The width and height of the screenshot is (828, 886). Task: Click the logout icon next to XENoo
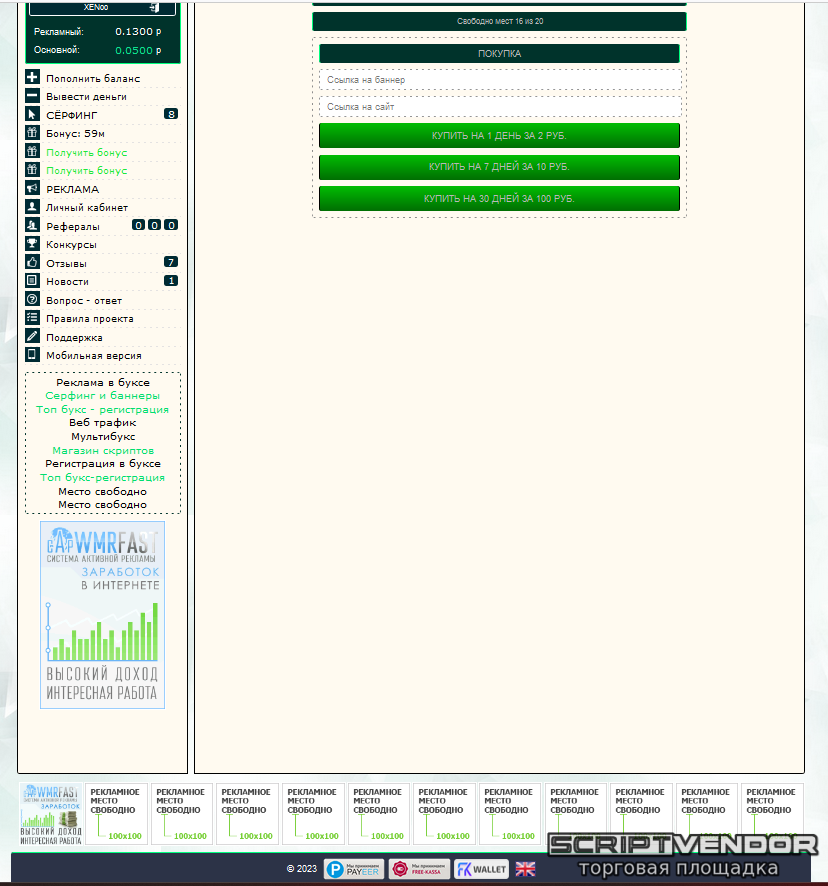(154, 7)
